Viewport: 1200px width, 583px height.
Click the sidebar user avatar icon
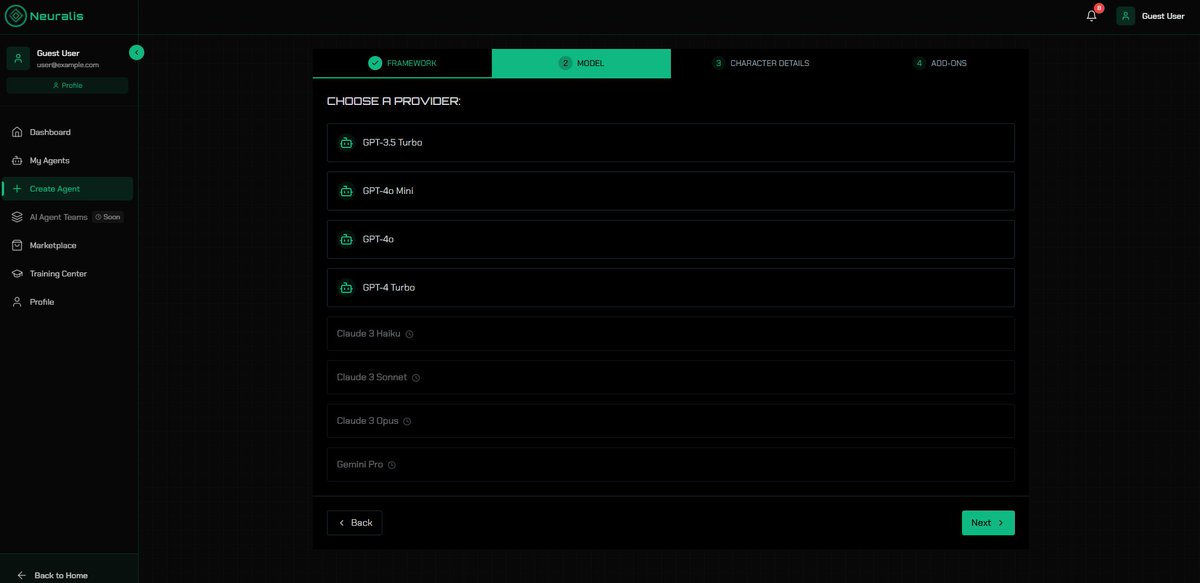click(x=18, y=58)
